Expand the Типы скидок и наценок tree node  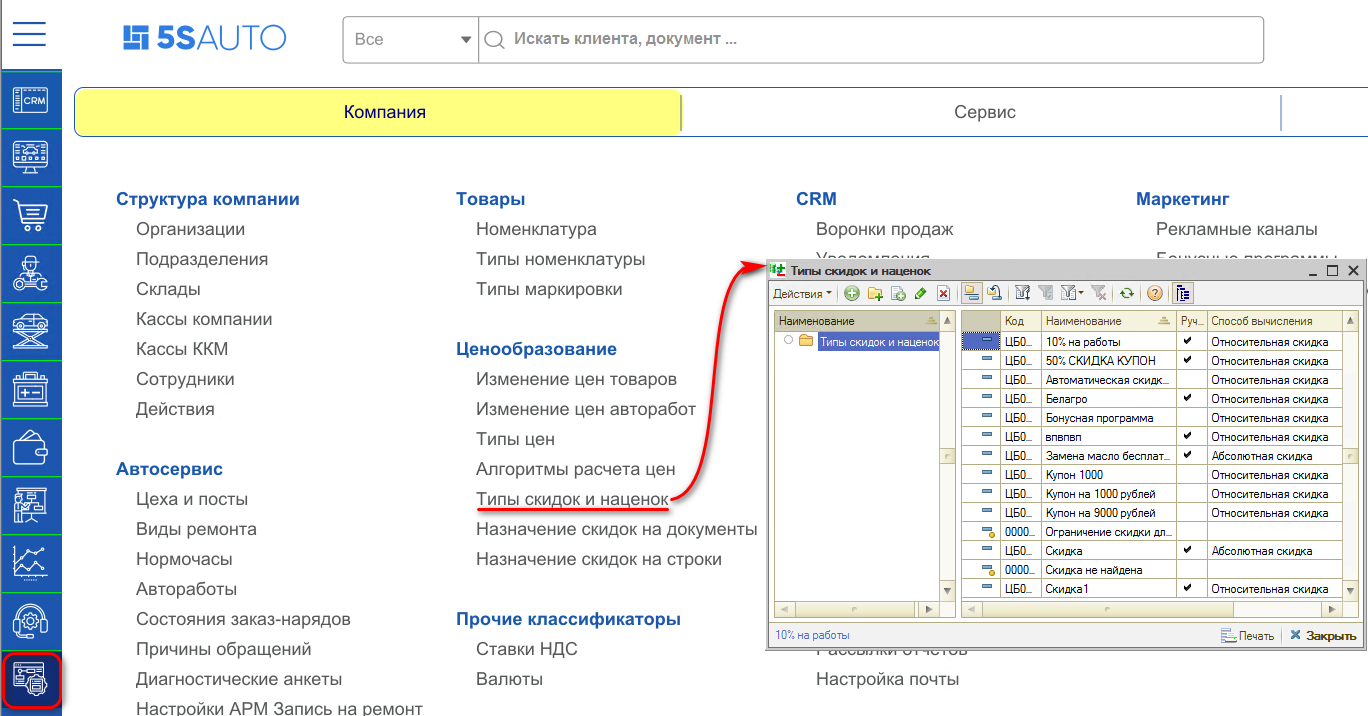789,341
